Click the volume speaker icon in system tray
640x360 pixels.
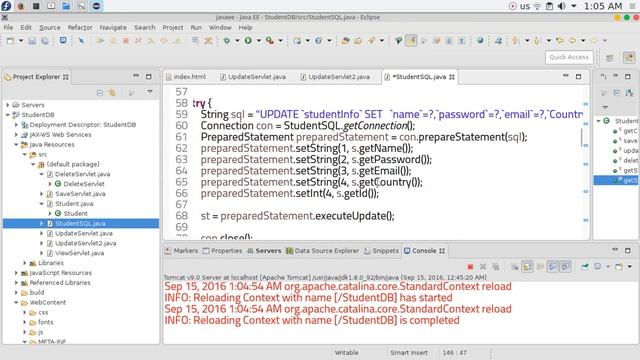[x=562, y=6]
